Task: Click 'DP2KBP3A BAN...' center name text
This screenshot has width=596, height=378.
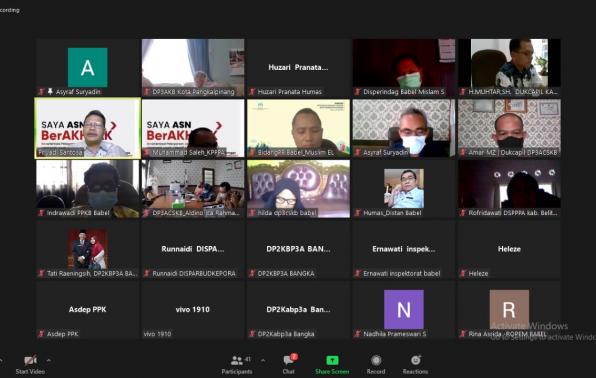Action: (298, 249)
